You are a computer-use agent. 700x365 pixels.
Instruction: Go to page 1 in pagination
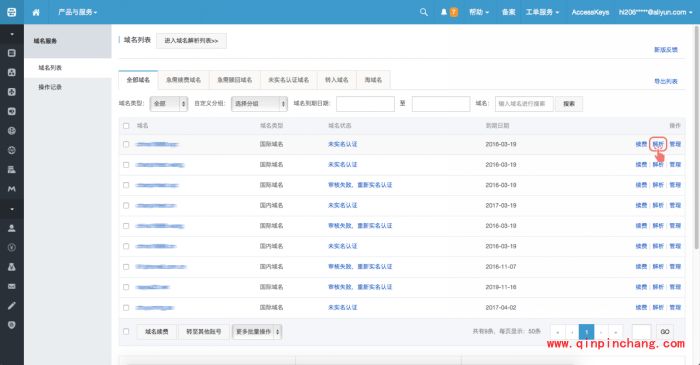click(x=586, y=332)
